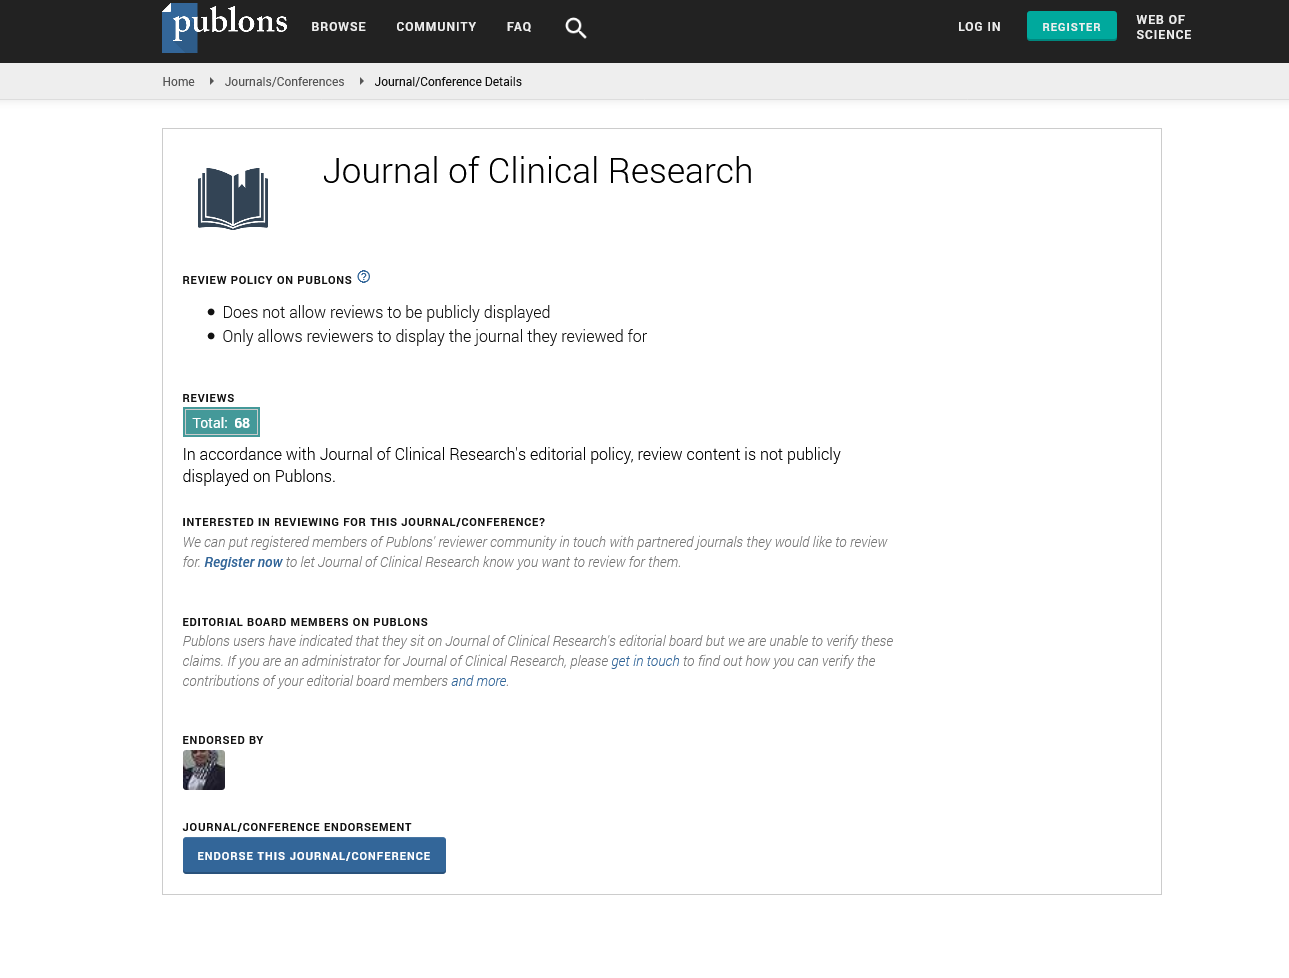Open the 'and more' link
The height and width of the screenshot is (978, 1289).
pyautogui.click(x=478, y=681)
